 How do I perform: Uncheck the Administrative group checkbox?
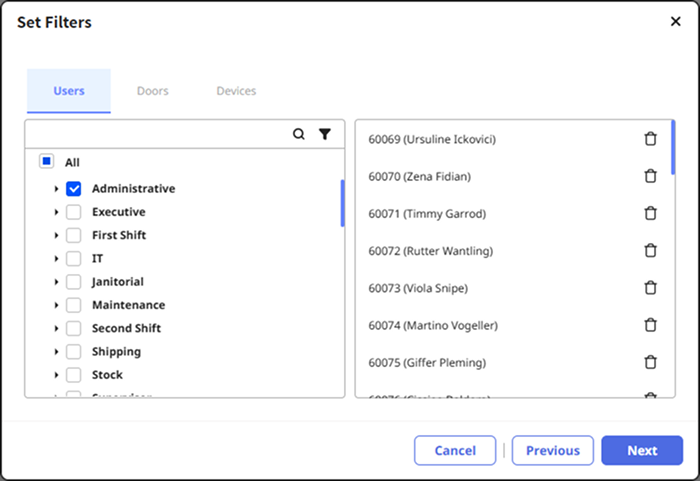[x=74, y=189]
